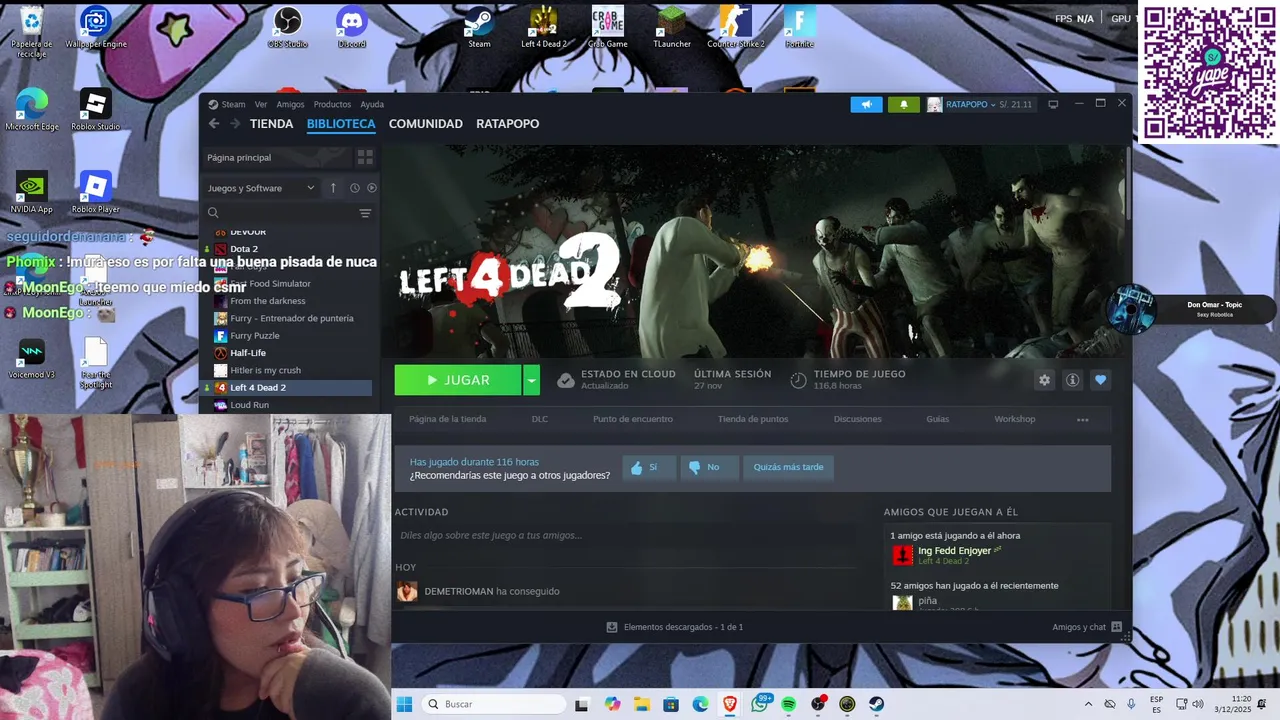Show hidden system tray icons chevron
This screenshot has width=1280, height=720.
click(1088, 704)
